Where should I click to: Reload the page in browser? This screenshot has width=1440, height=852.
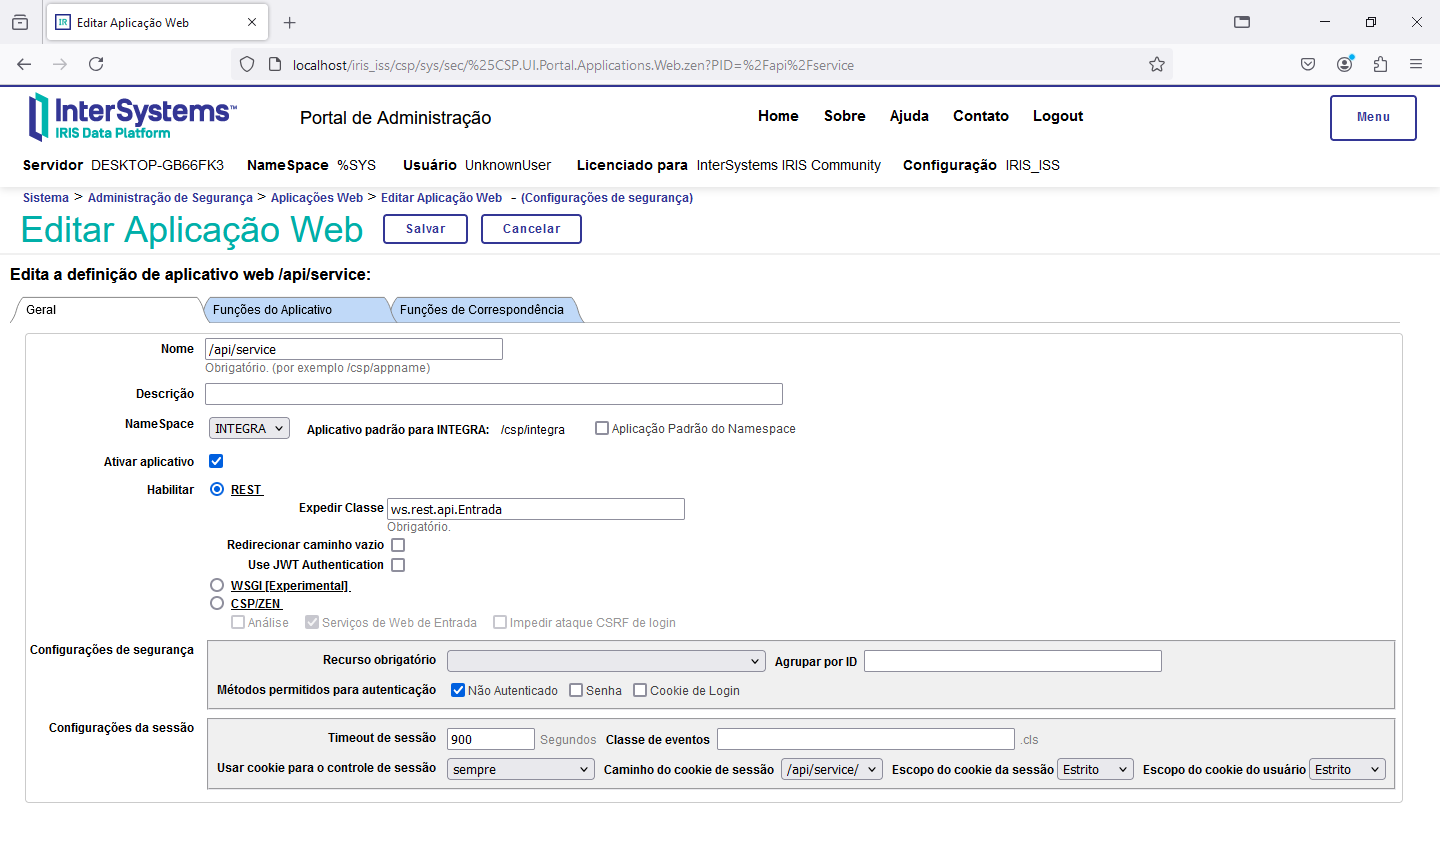click(96, 64)
